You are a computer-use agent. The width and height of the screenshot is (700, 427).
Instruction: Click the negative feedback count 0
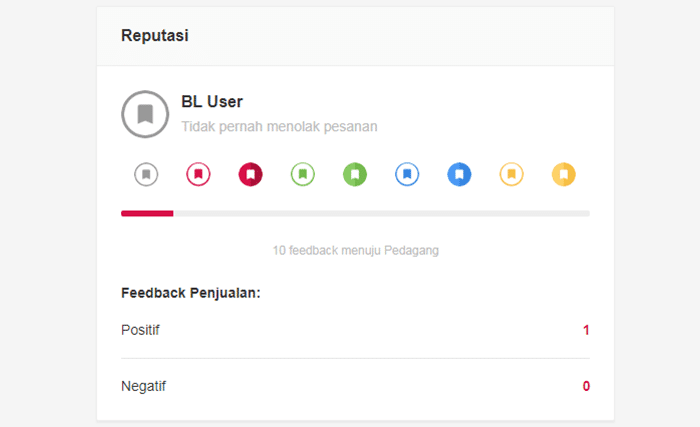click(586, 386)
